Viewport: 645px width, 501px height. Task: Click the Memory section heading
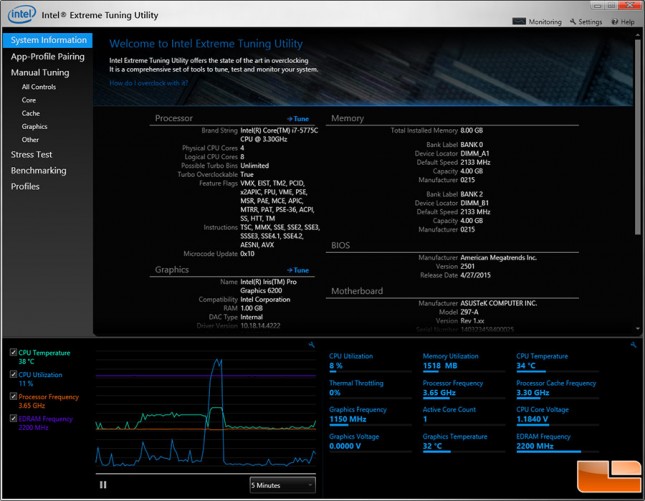(x=347, y=118)
